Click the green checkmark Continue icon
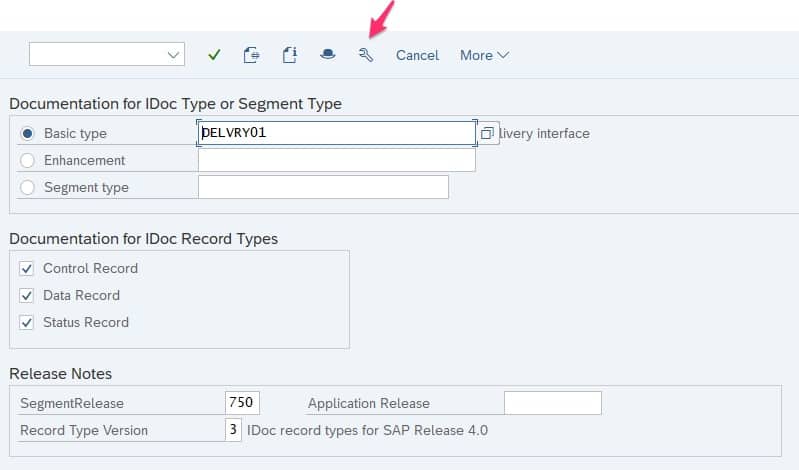Viewport: 799px width, 470px height. tap(214, 55)
